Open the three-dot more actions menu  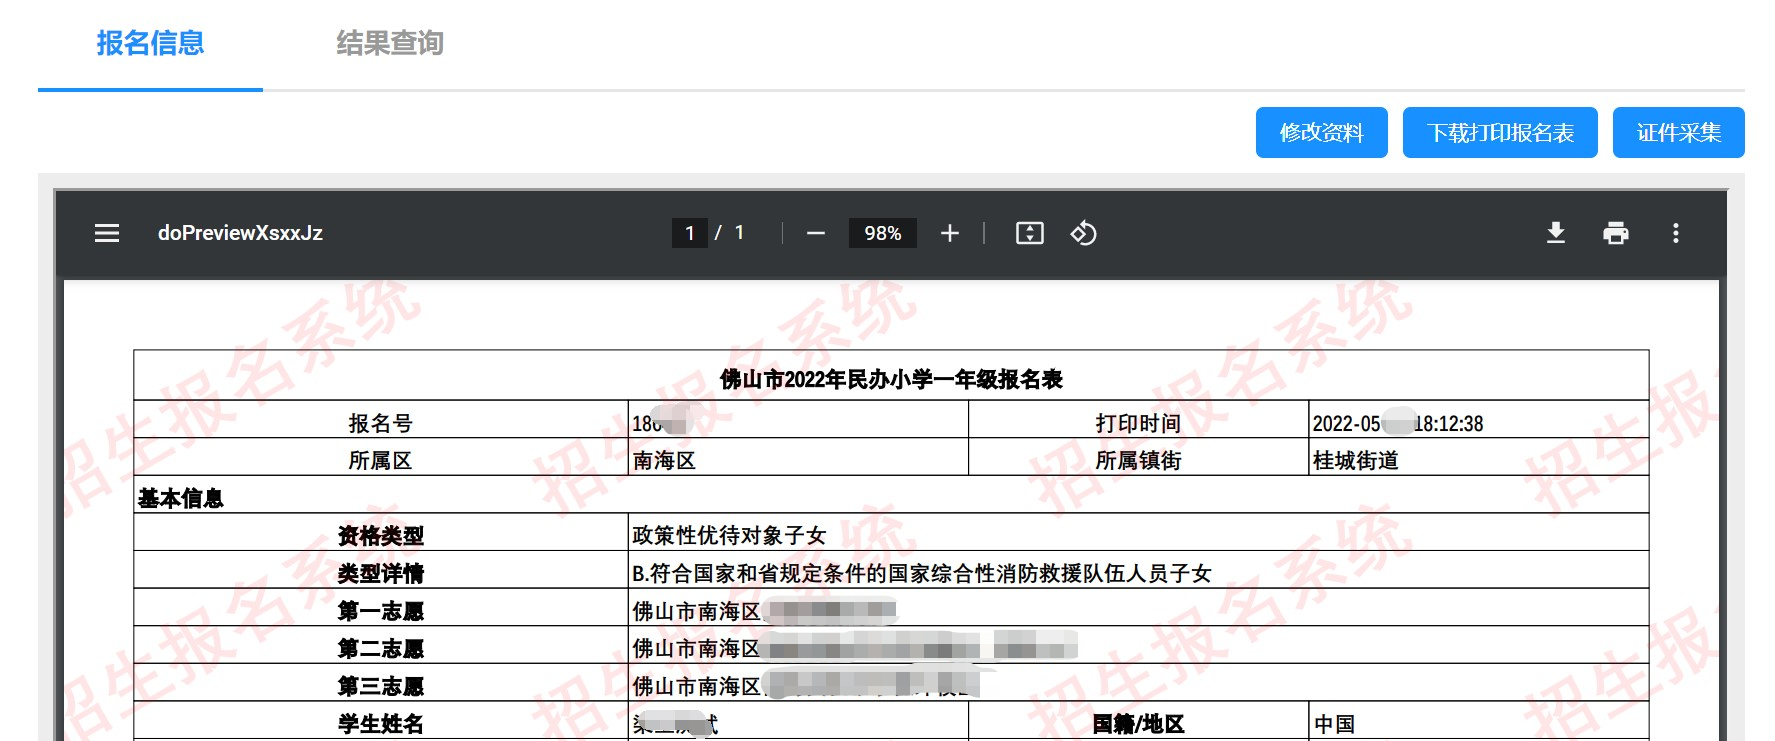tap(1675, 233)
